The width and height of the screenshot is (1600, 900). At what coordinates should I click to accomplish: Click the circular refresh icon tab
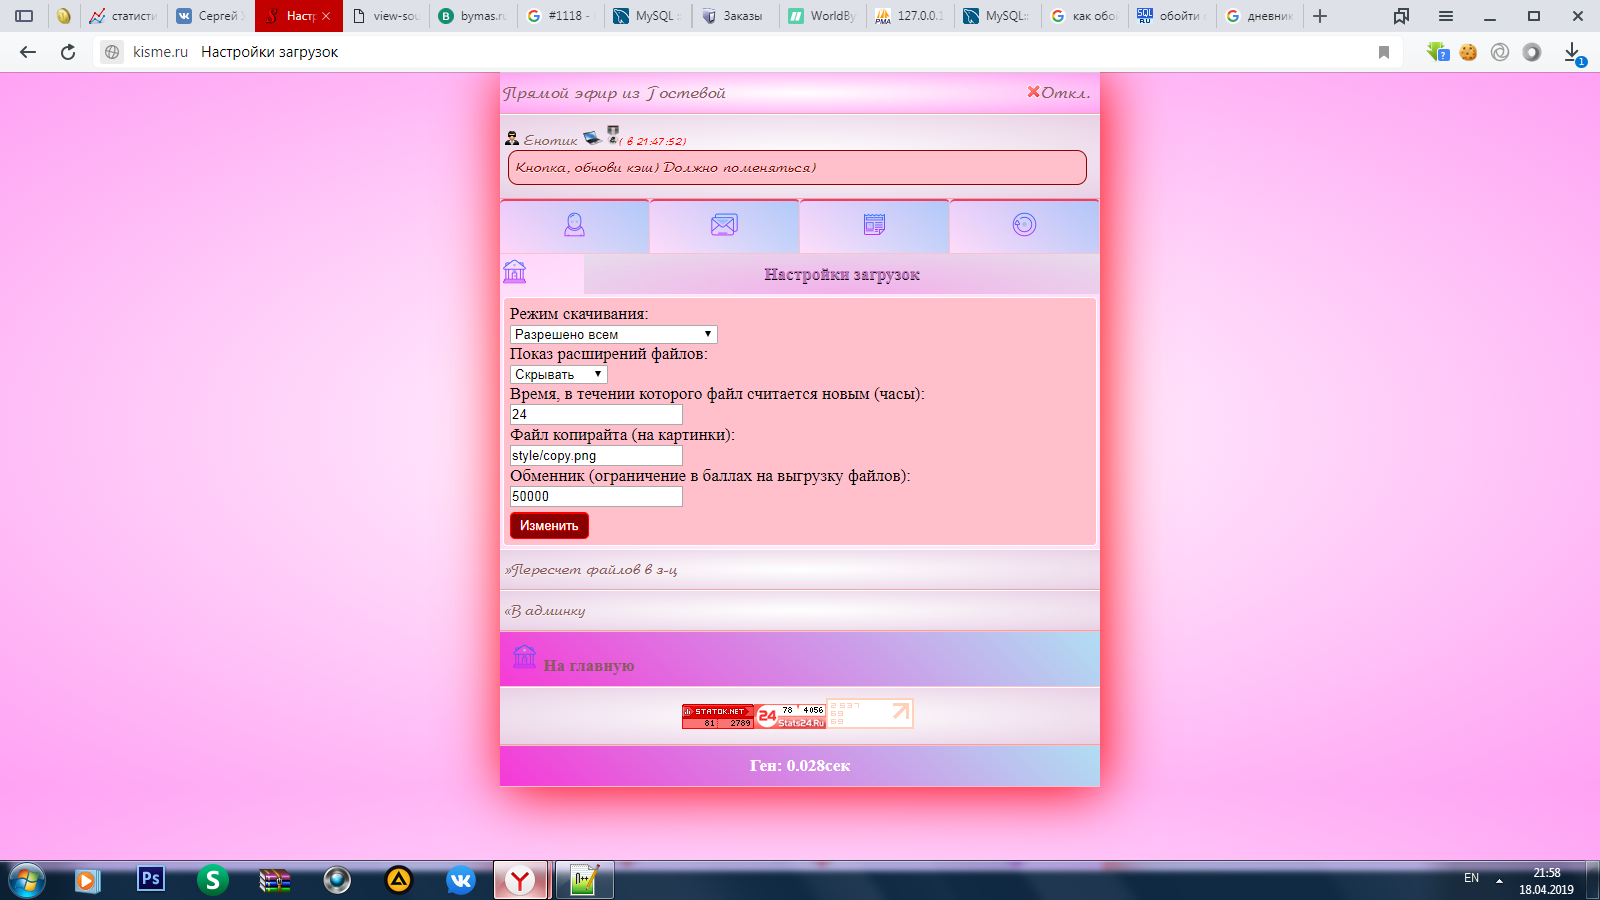[x=1024, y=225]
